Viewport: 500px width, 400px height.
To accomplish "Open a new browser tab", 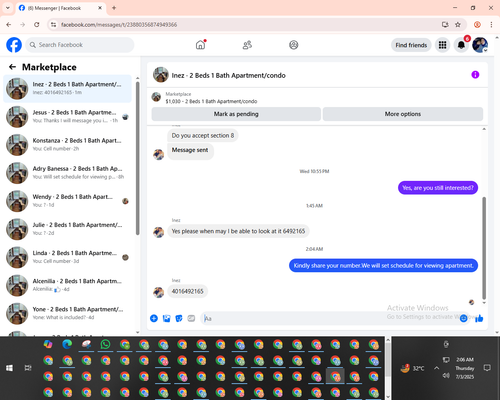I will pyautogui.click(x=114, y=8).
